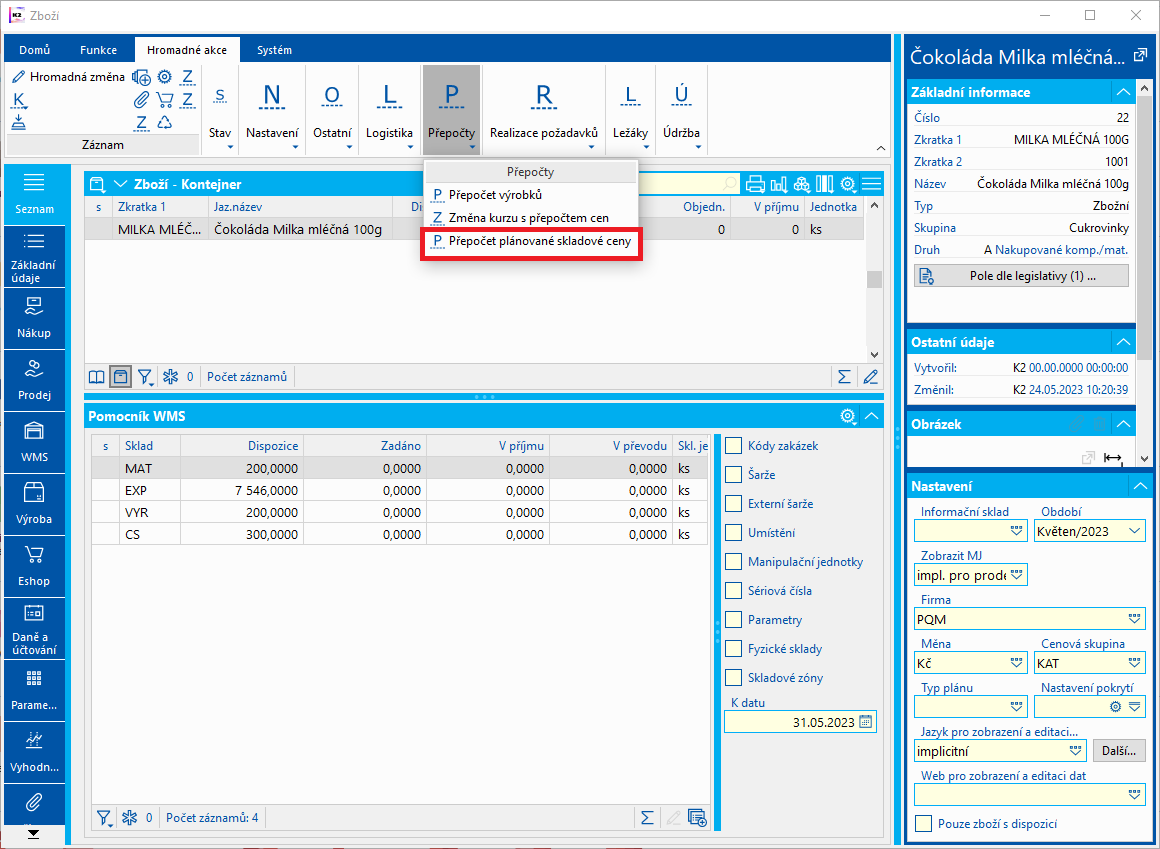1160x849 pixels.
Task: Switch to Systém ribbon tab
Action: [x=274, y=50]
